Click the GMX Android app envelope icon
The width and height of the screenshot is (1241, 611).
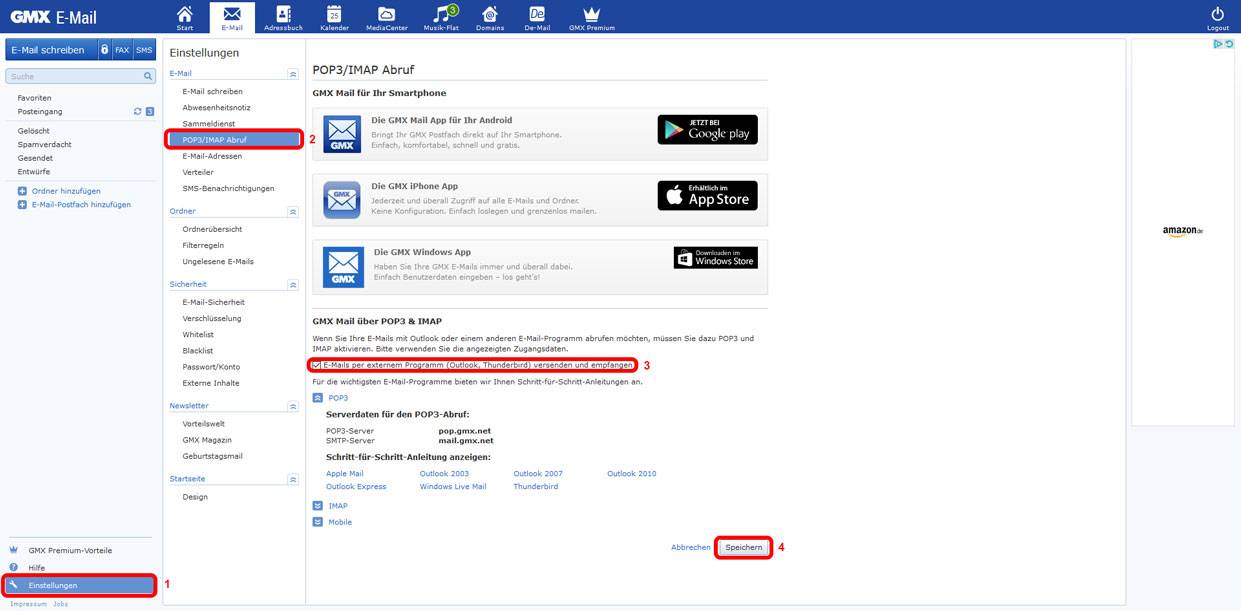pyautogui.click(x=342, y=134)
